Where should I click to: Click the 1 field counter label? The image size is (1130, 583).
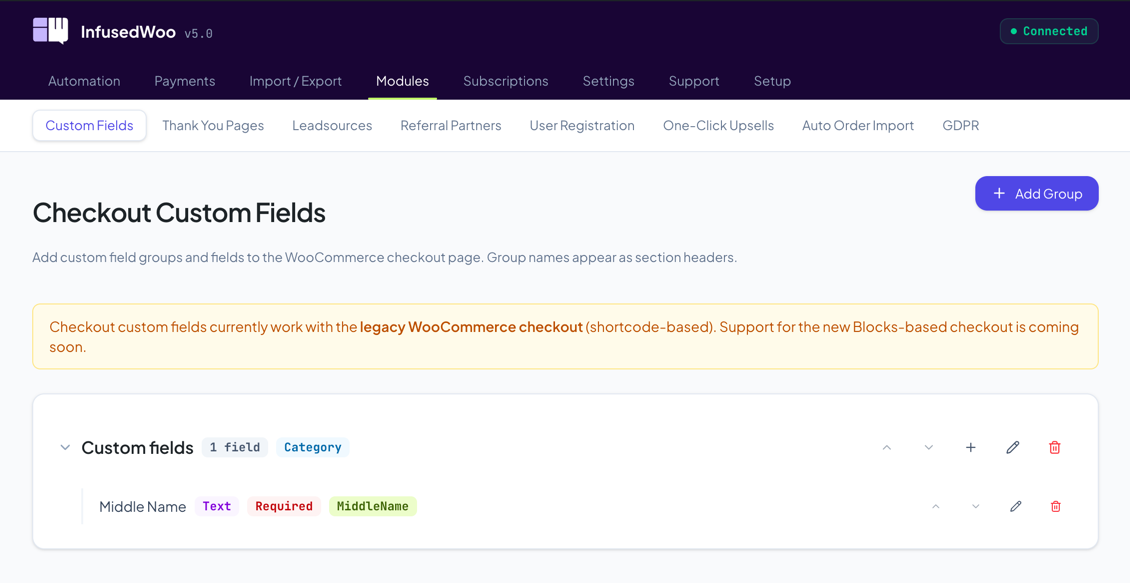(x=235, y=447)
